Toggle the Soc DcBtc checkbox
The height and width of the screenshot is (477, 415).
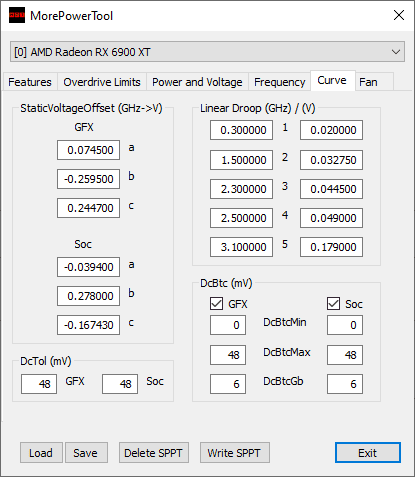[x=333, y=304]
